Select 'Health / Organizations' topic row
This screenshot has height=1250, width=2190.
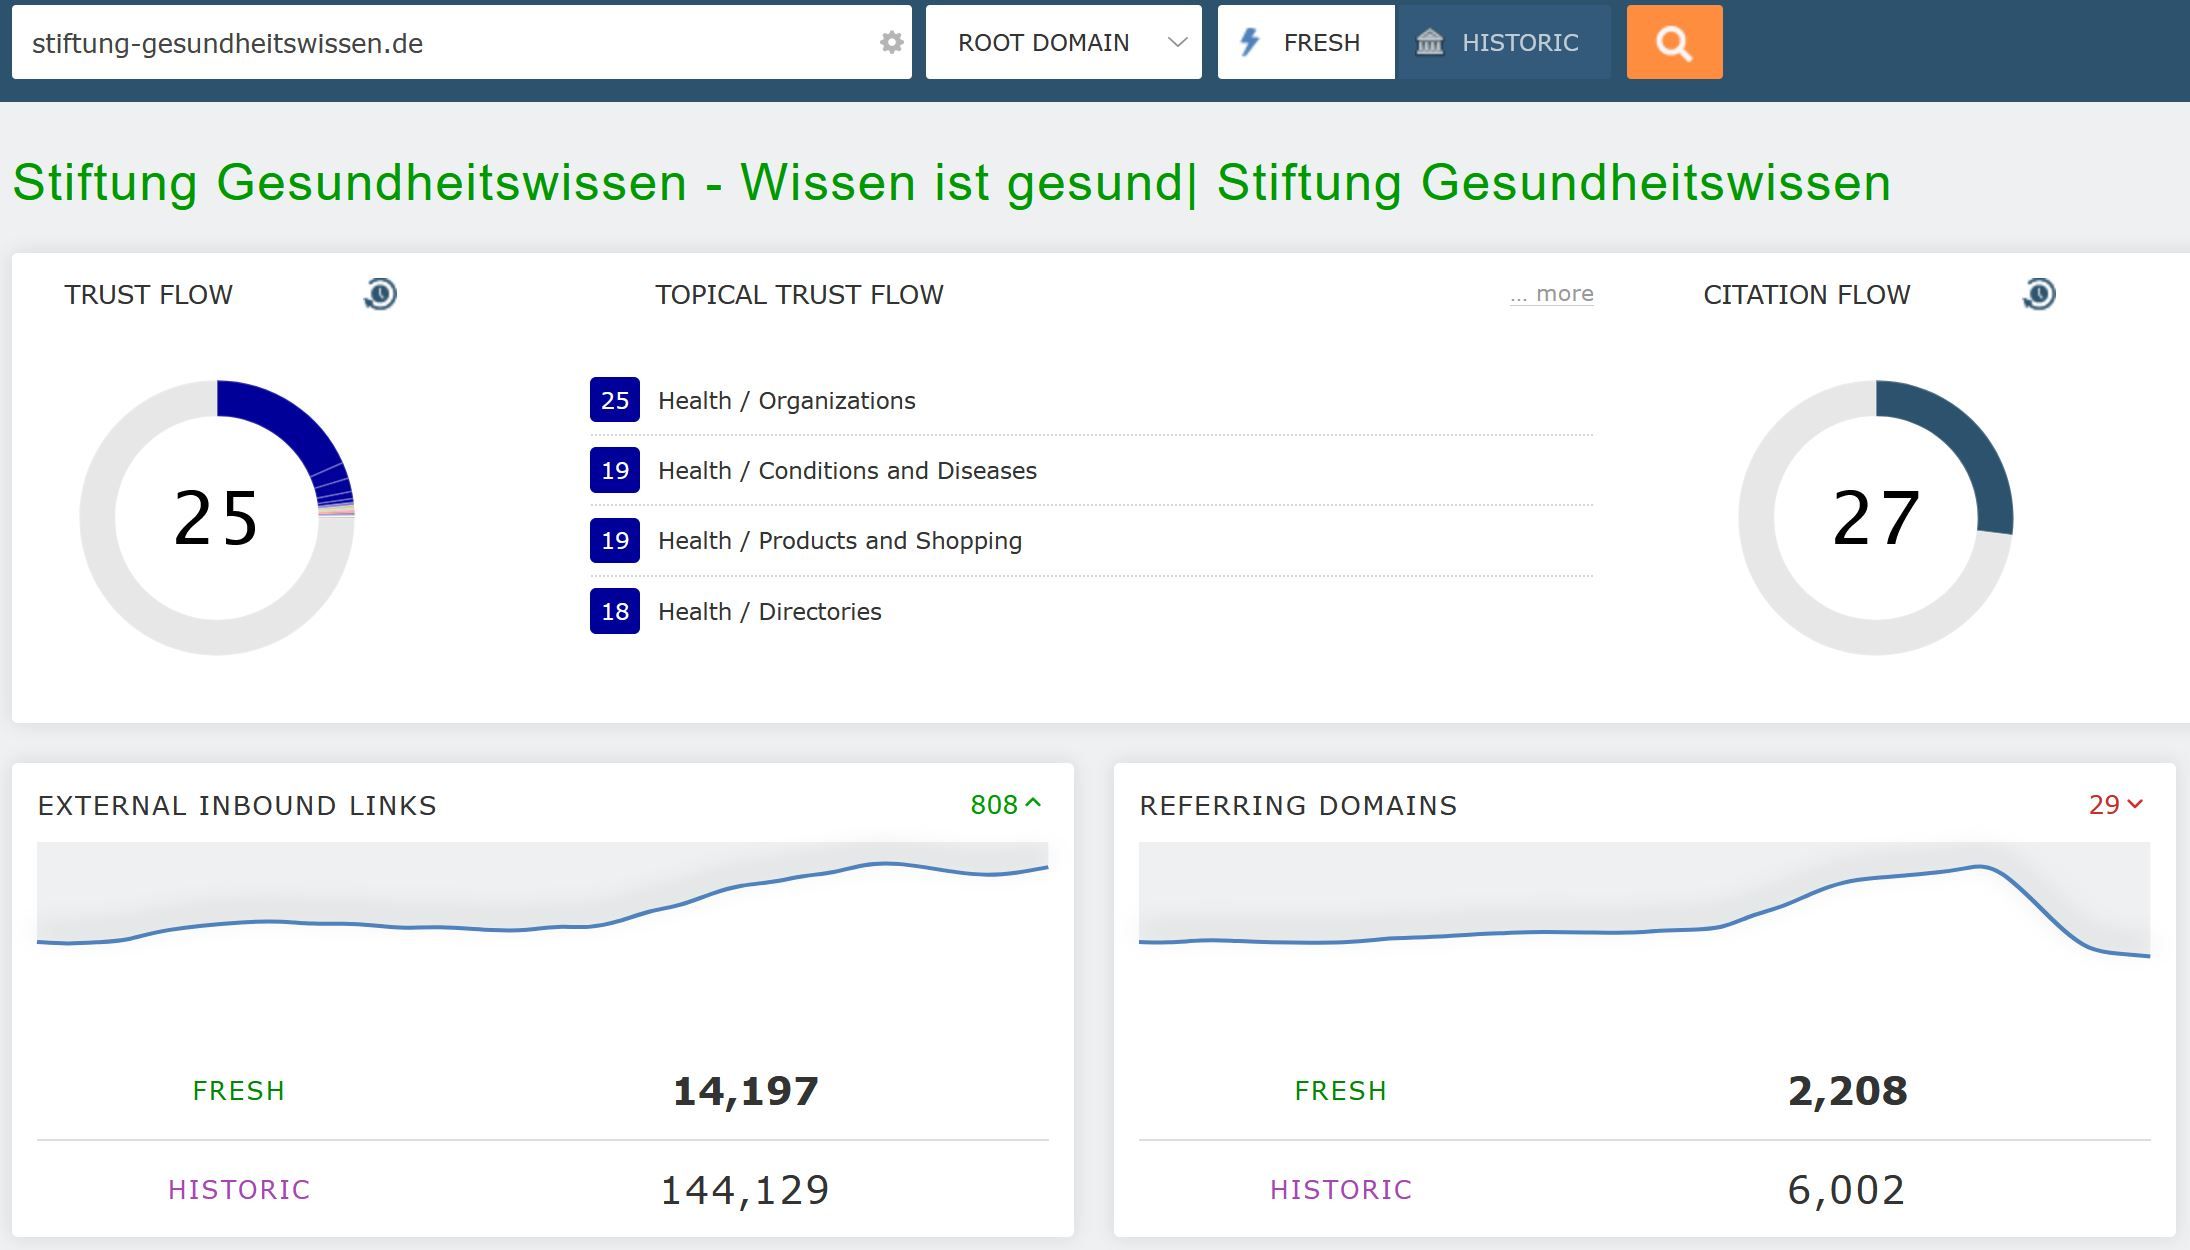1091,400
